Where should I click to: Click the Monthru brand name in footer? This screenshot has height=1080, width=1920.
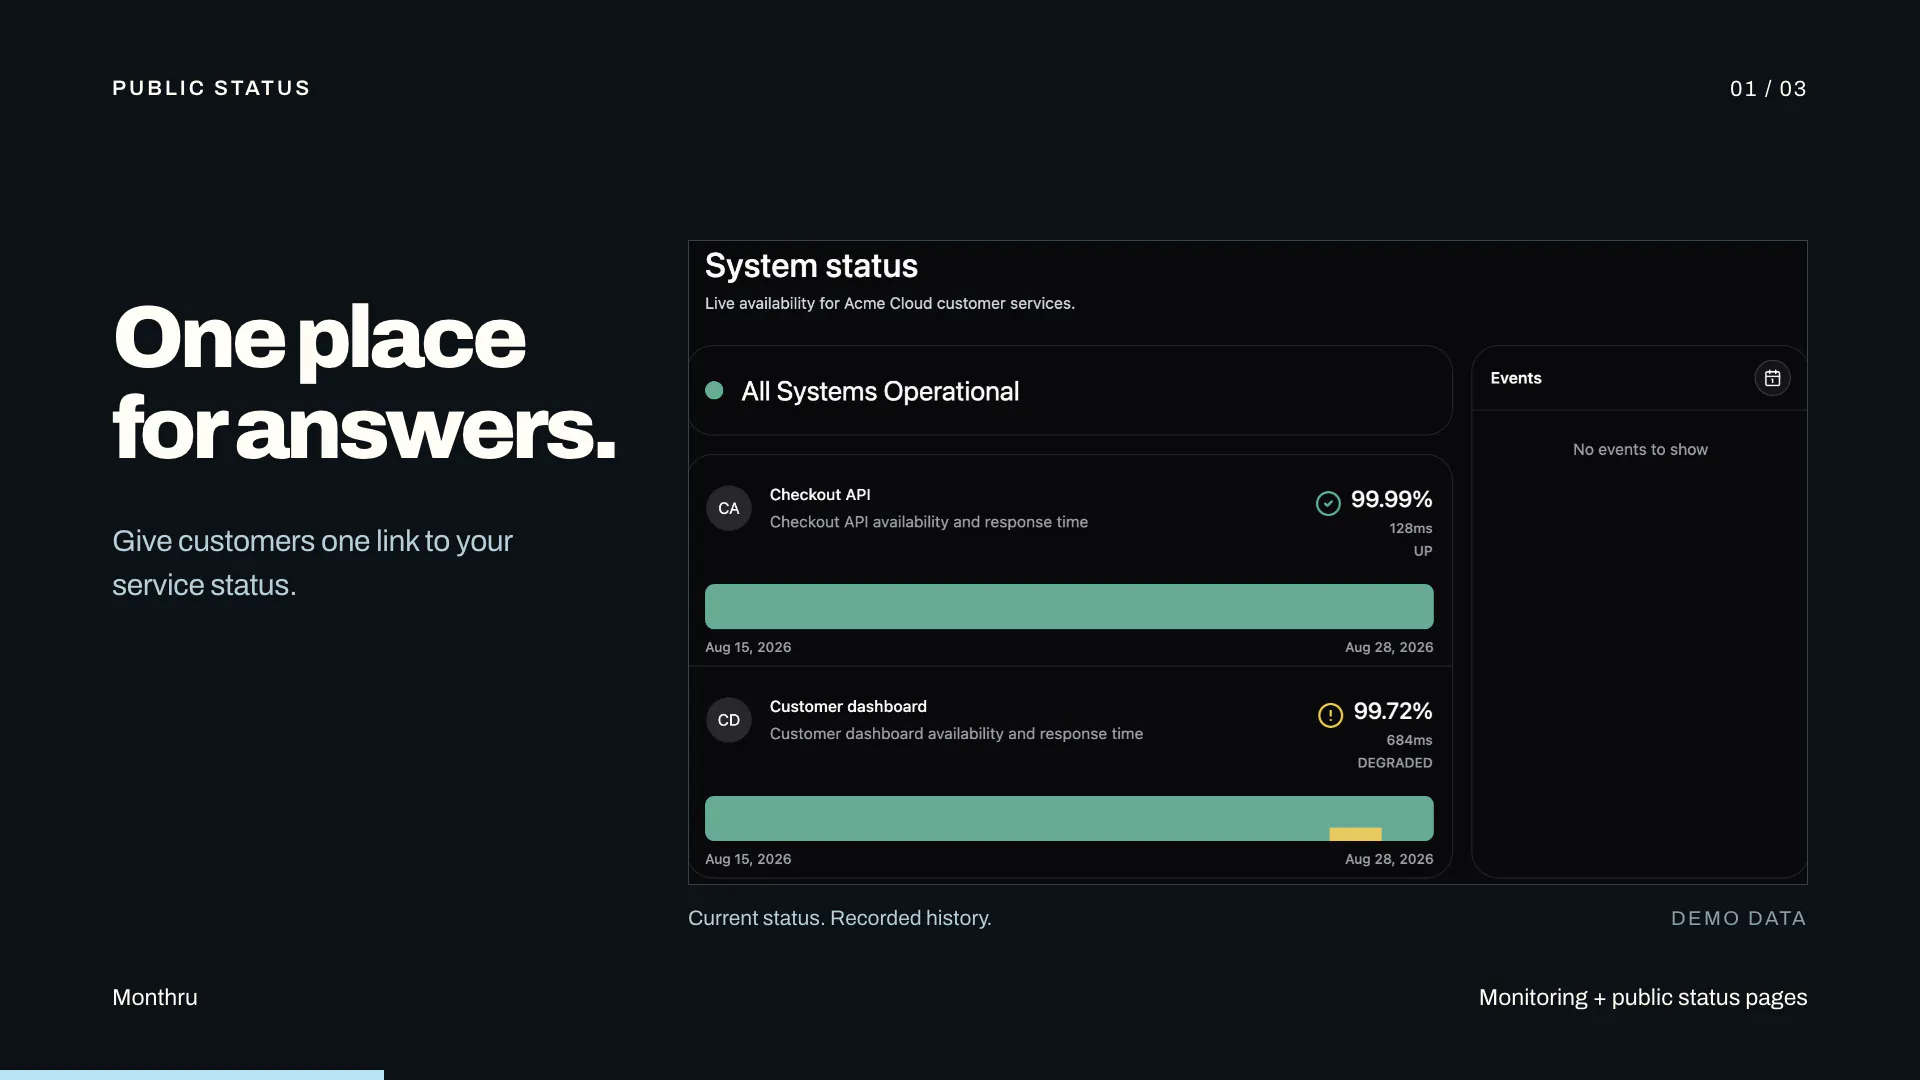tap(155, 997)
